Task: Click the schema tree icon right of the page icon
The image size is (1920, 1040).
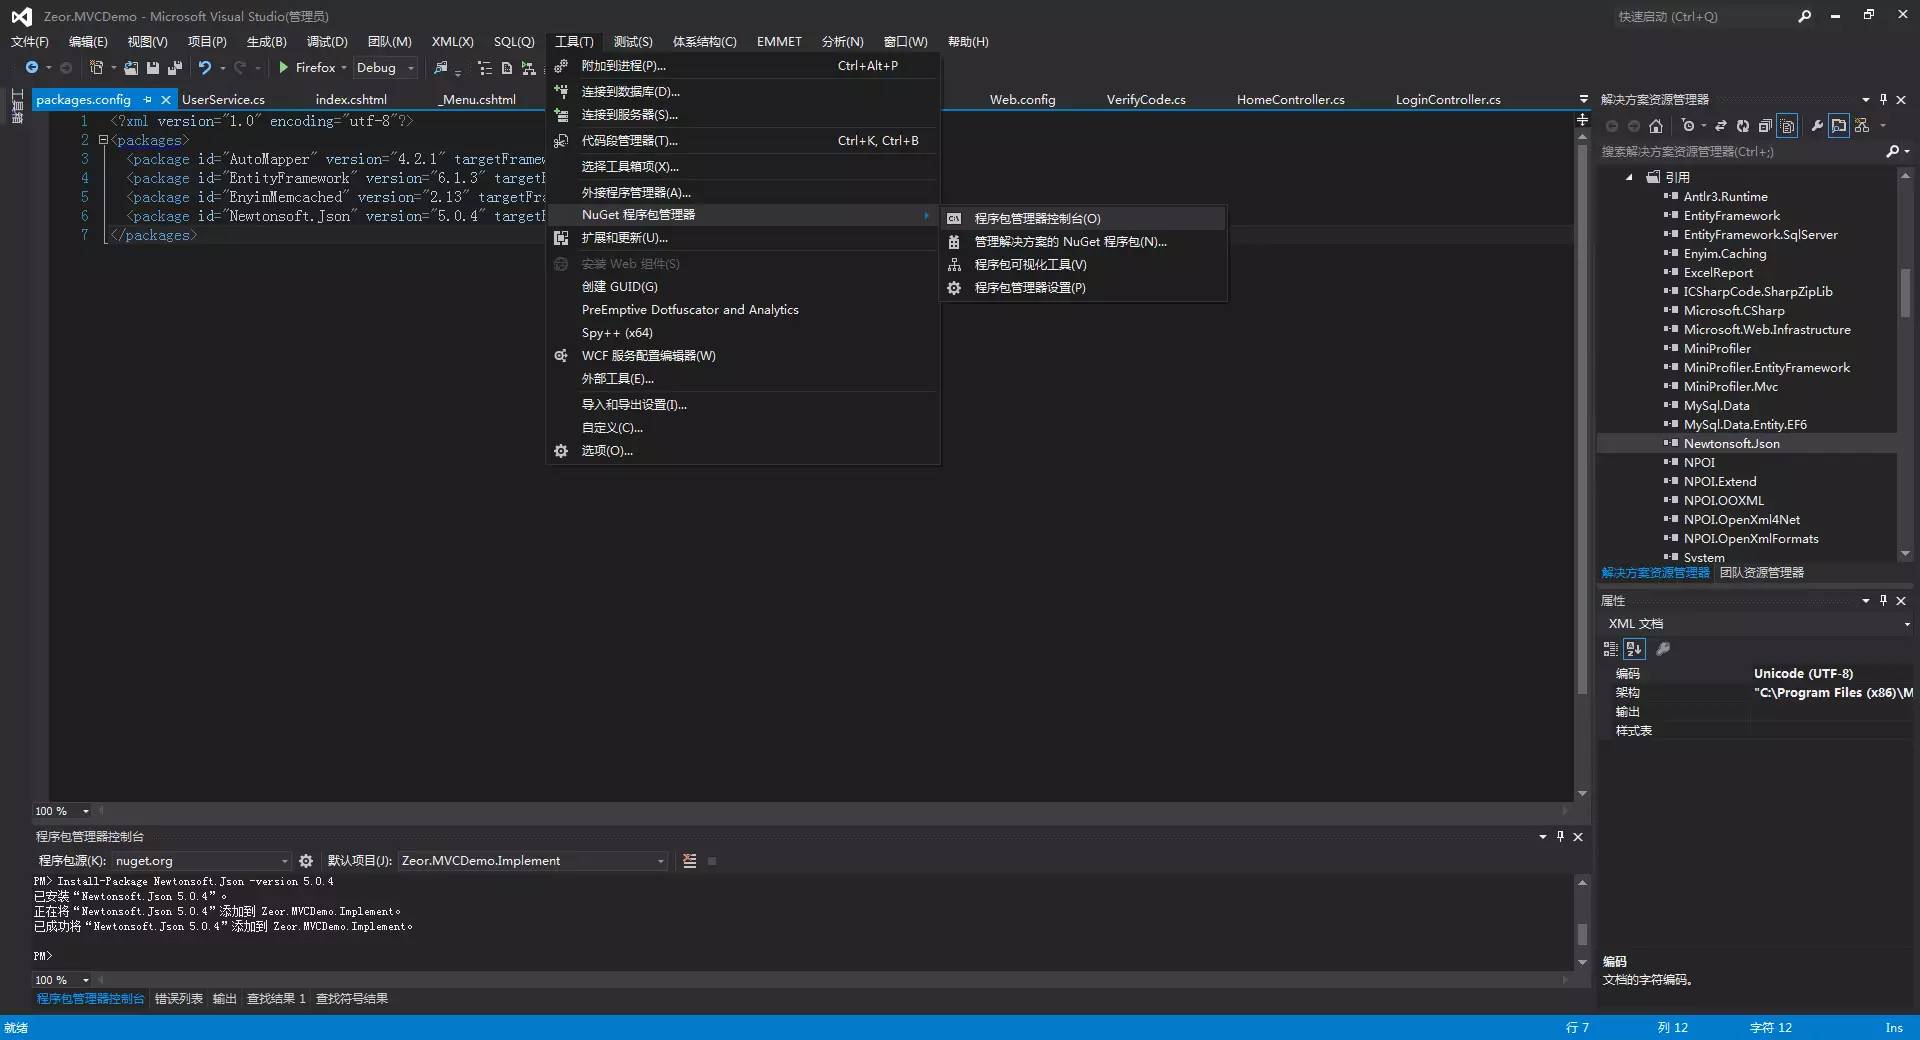Action: [x=528, y=68]
